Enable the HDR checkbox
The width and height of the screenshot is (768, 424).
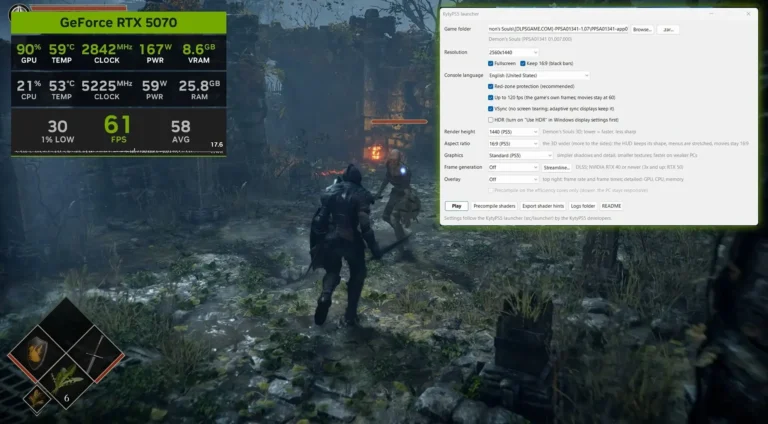coord(490,120)
